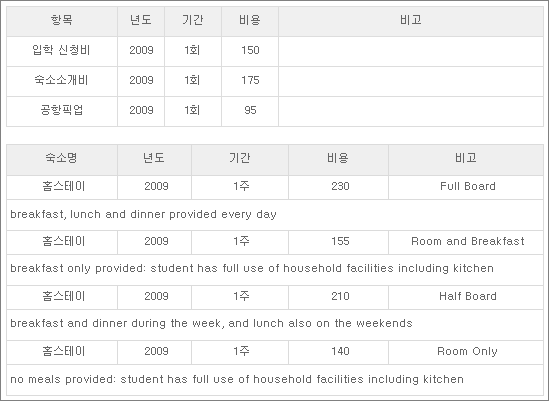549x401 pixels.
Task: Click the 140 homestay cost
Action: point(339,351)
